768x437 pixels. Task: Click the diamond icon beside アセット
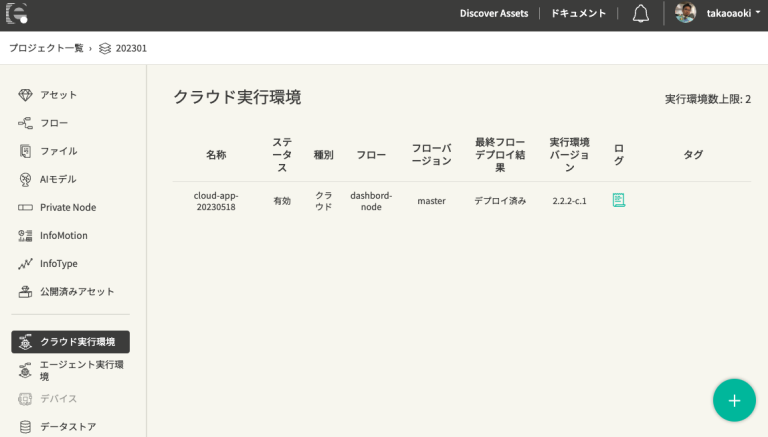pos(26,95)
